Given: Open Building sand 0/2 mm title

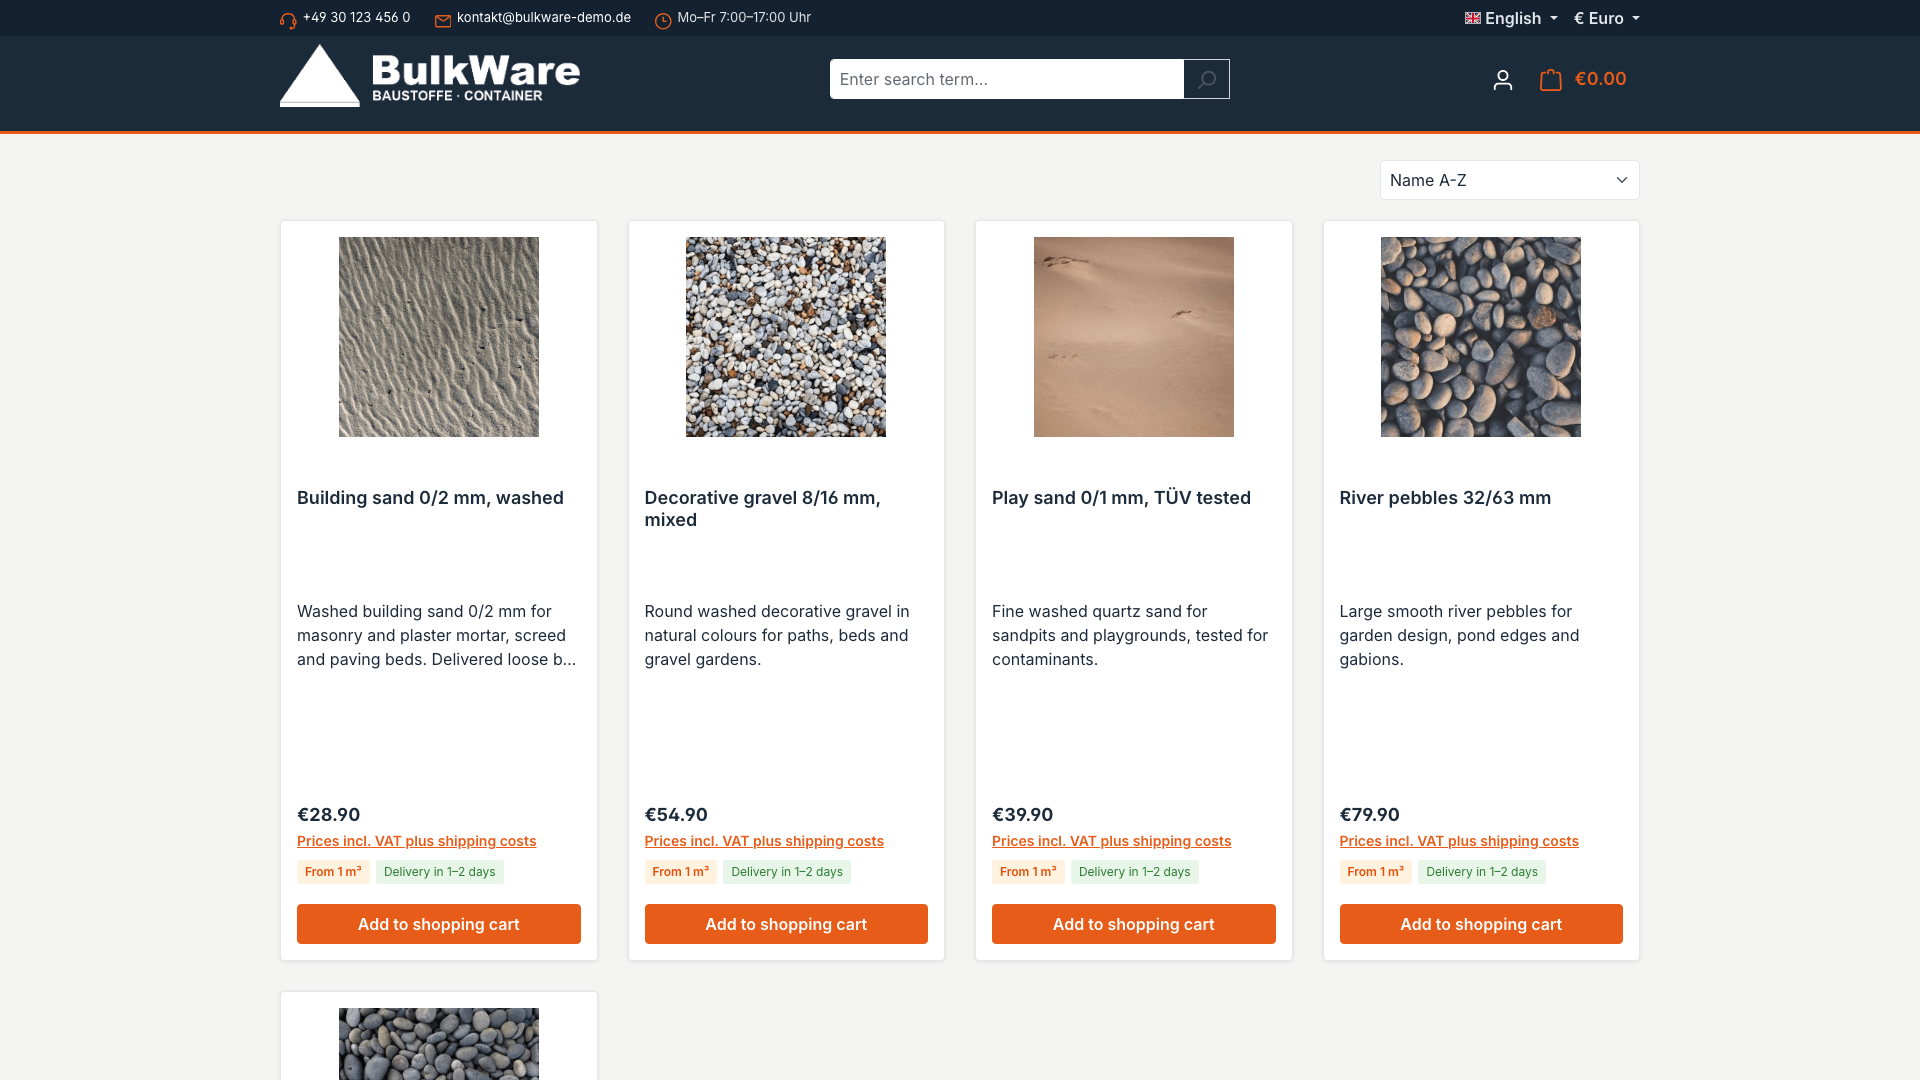Looking at the screenshot, I should pyautogui.click(x=430, y=498).
